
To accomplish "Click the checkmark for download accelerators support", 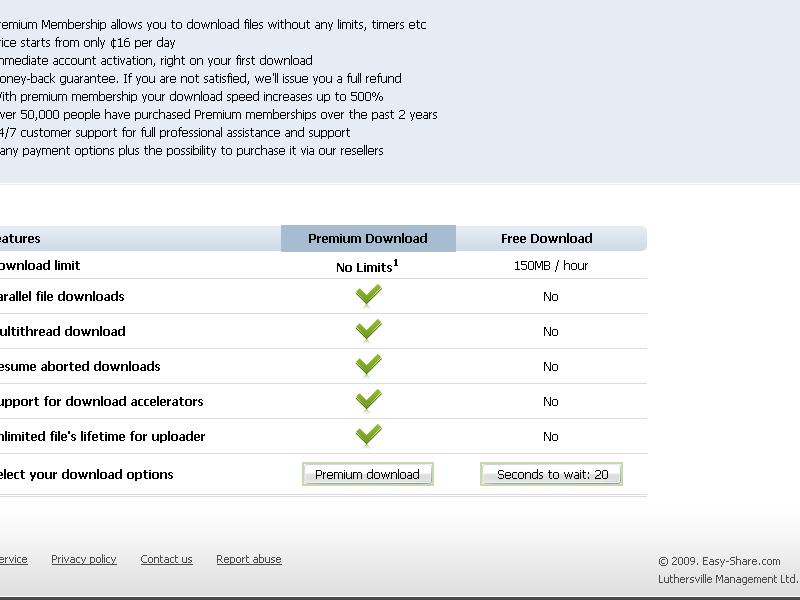I will (368, 401).
